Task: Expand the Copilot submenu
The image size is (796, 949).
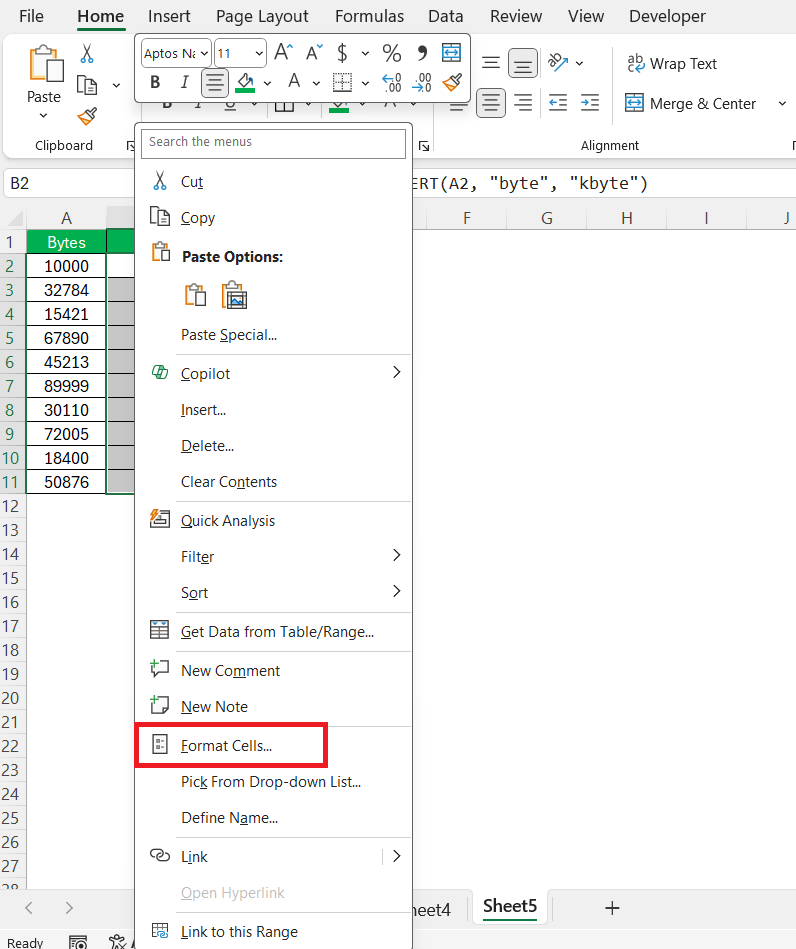Action: click(396, 372)
